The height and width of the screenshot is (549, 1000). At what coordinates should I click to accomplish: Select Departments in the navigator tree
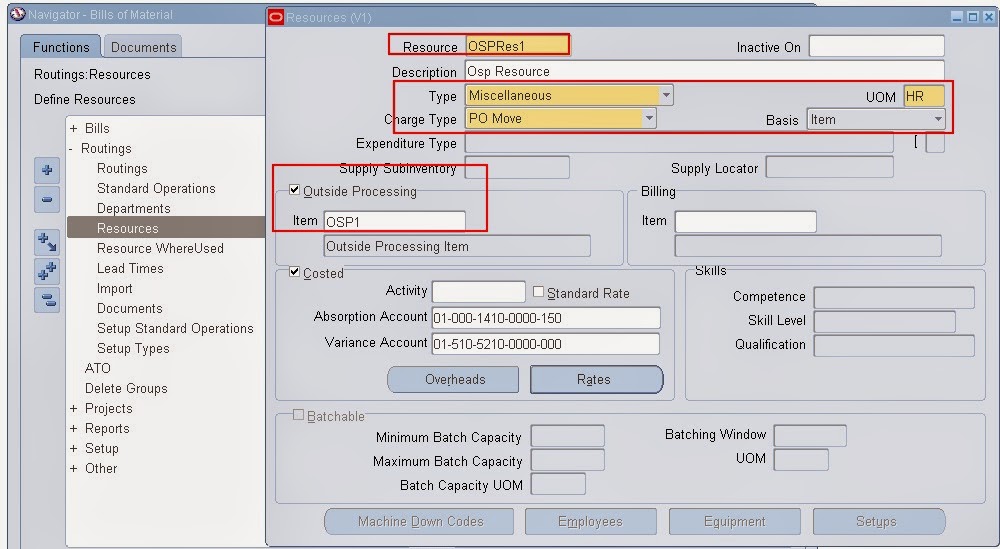click(x=133, y=209)
